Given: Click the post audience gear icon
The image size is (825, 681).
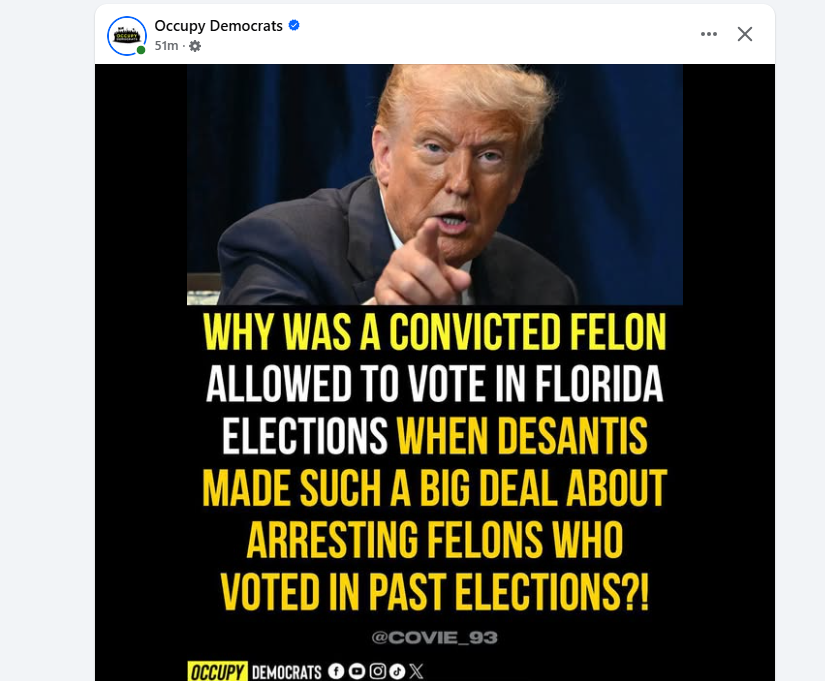Looking at the screenshot, I should point(195,46).
